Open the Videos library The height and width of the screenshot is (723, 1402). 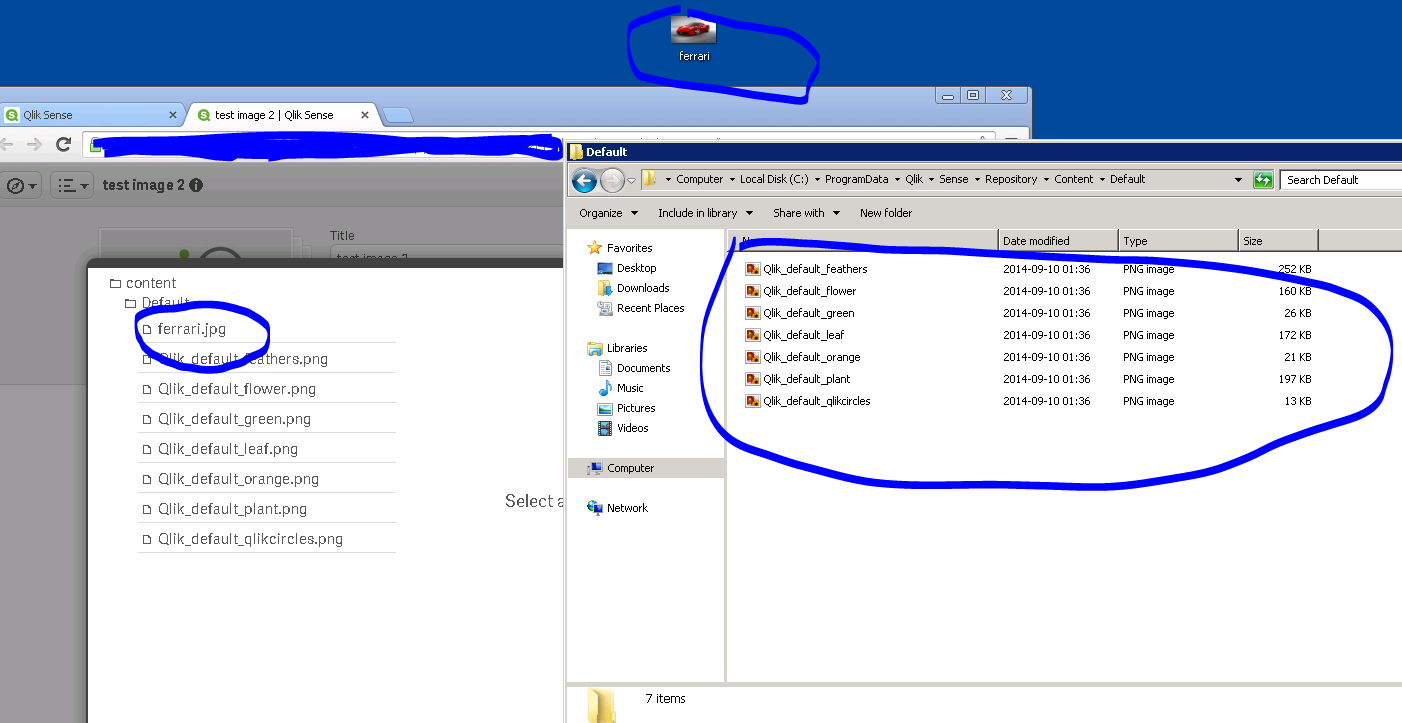click(x=632, y=428)
